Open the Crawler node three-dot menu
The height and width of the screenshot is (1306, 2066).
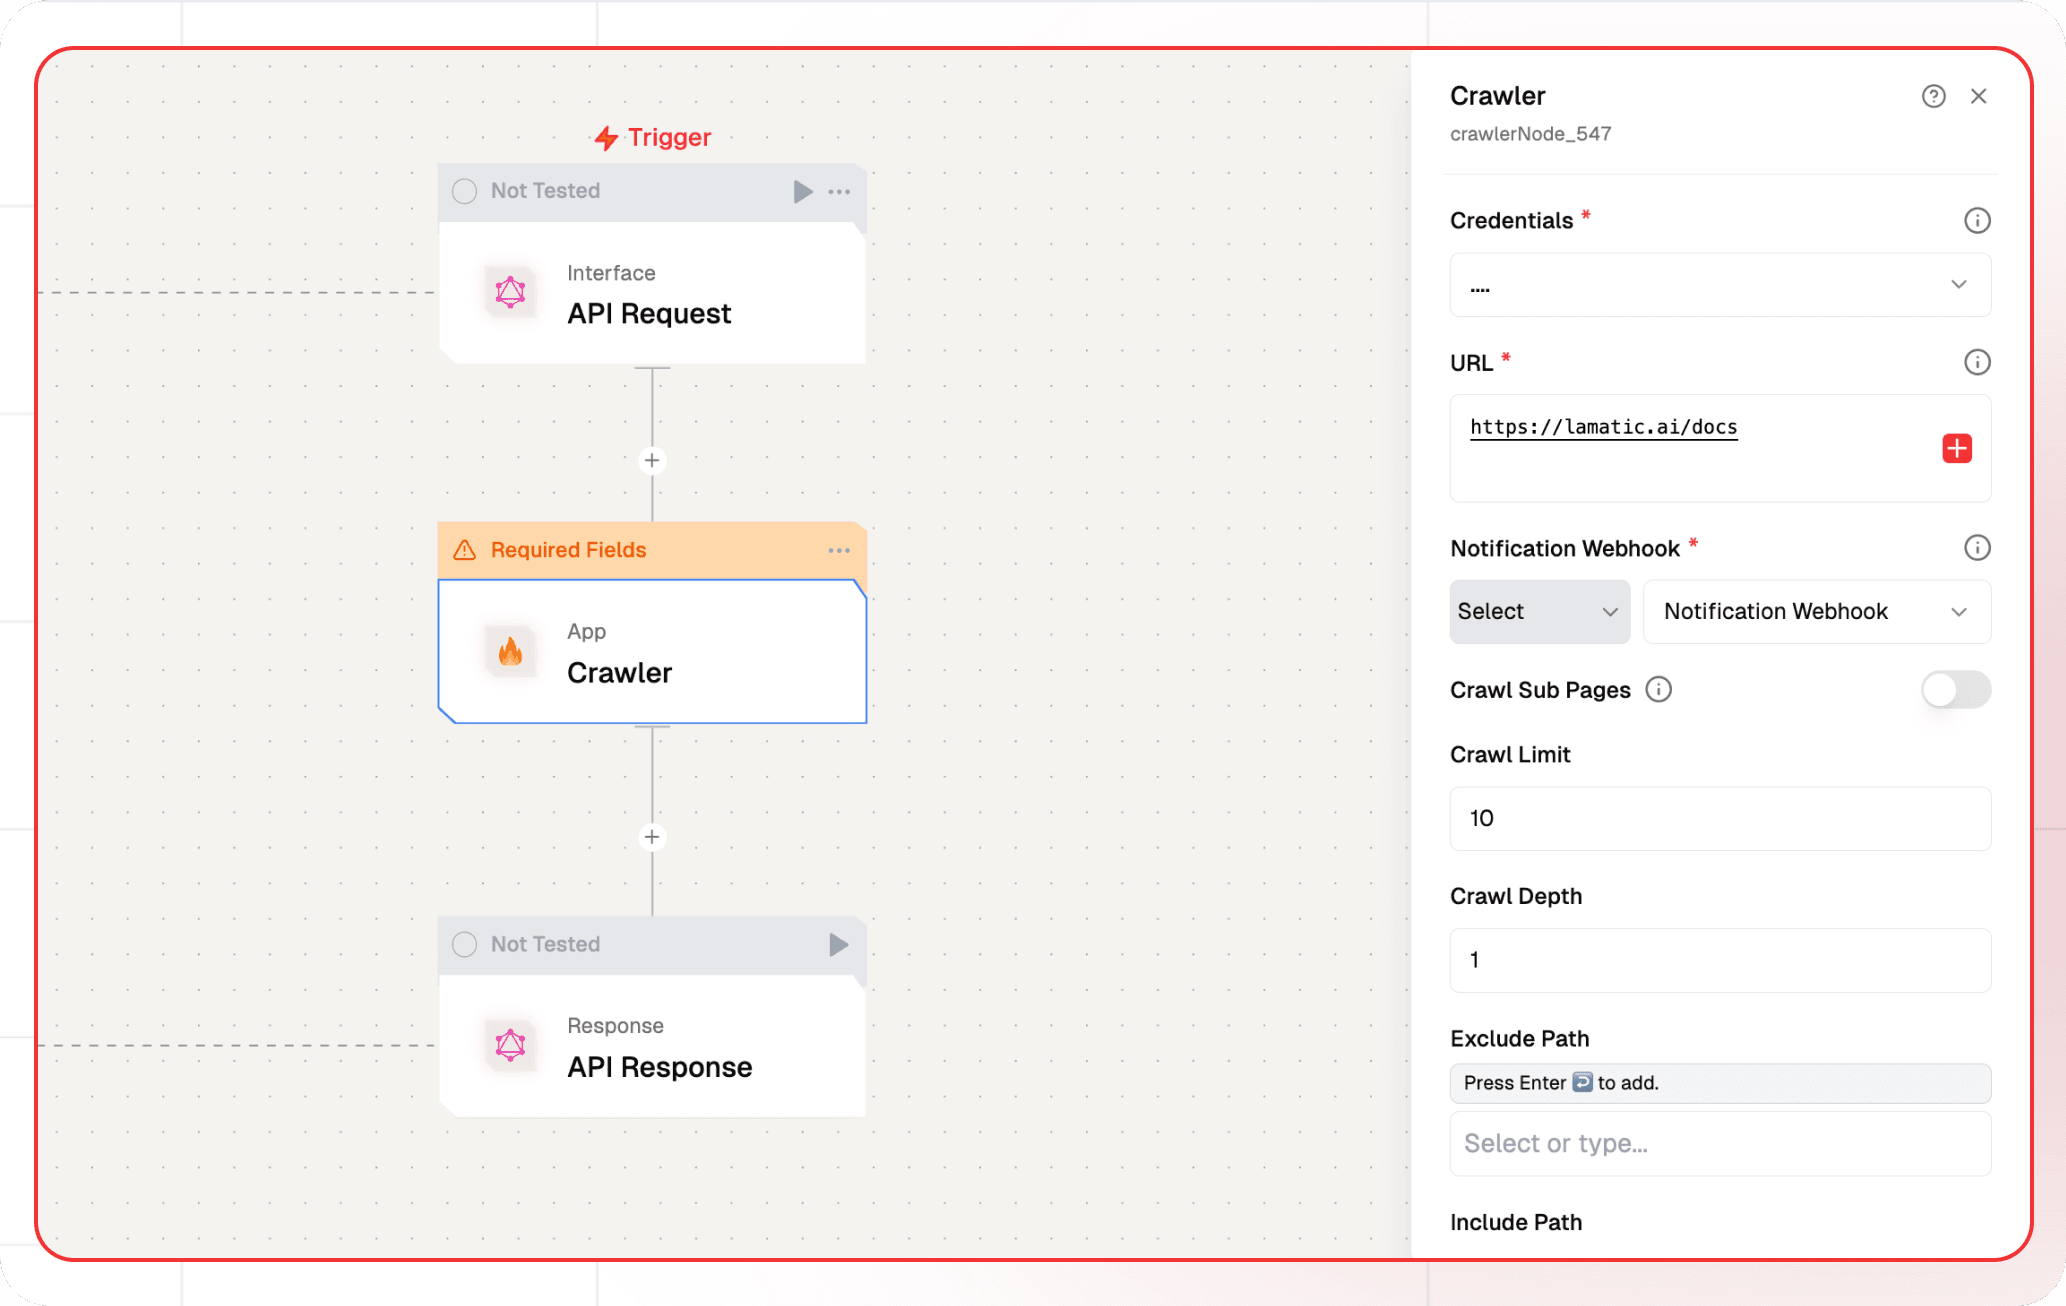click(839, 550)
